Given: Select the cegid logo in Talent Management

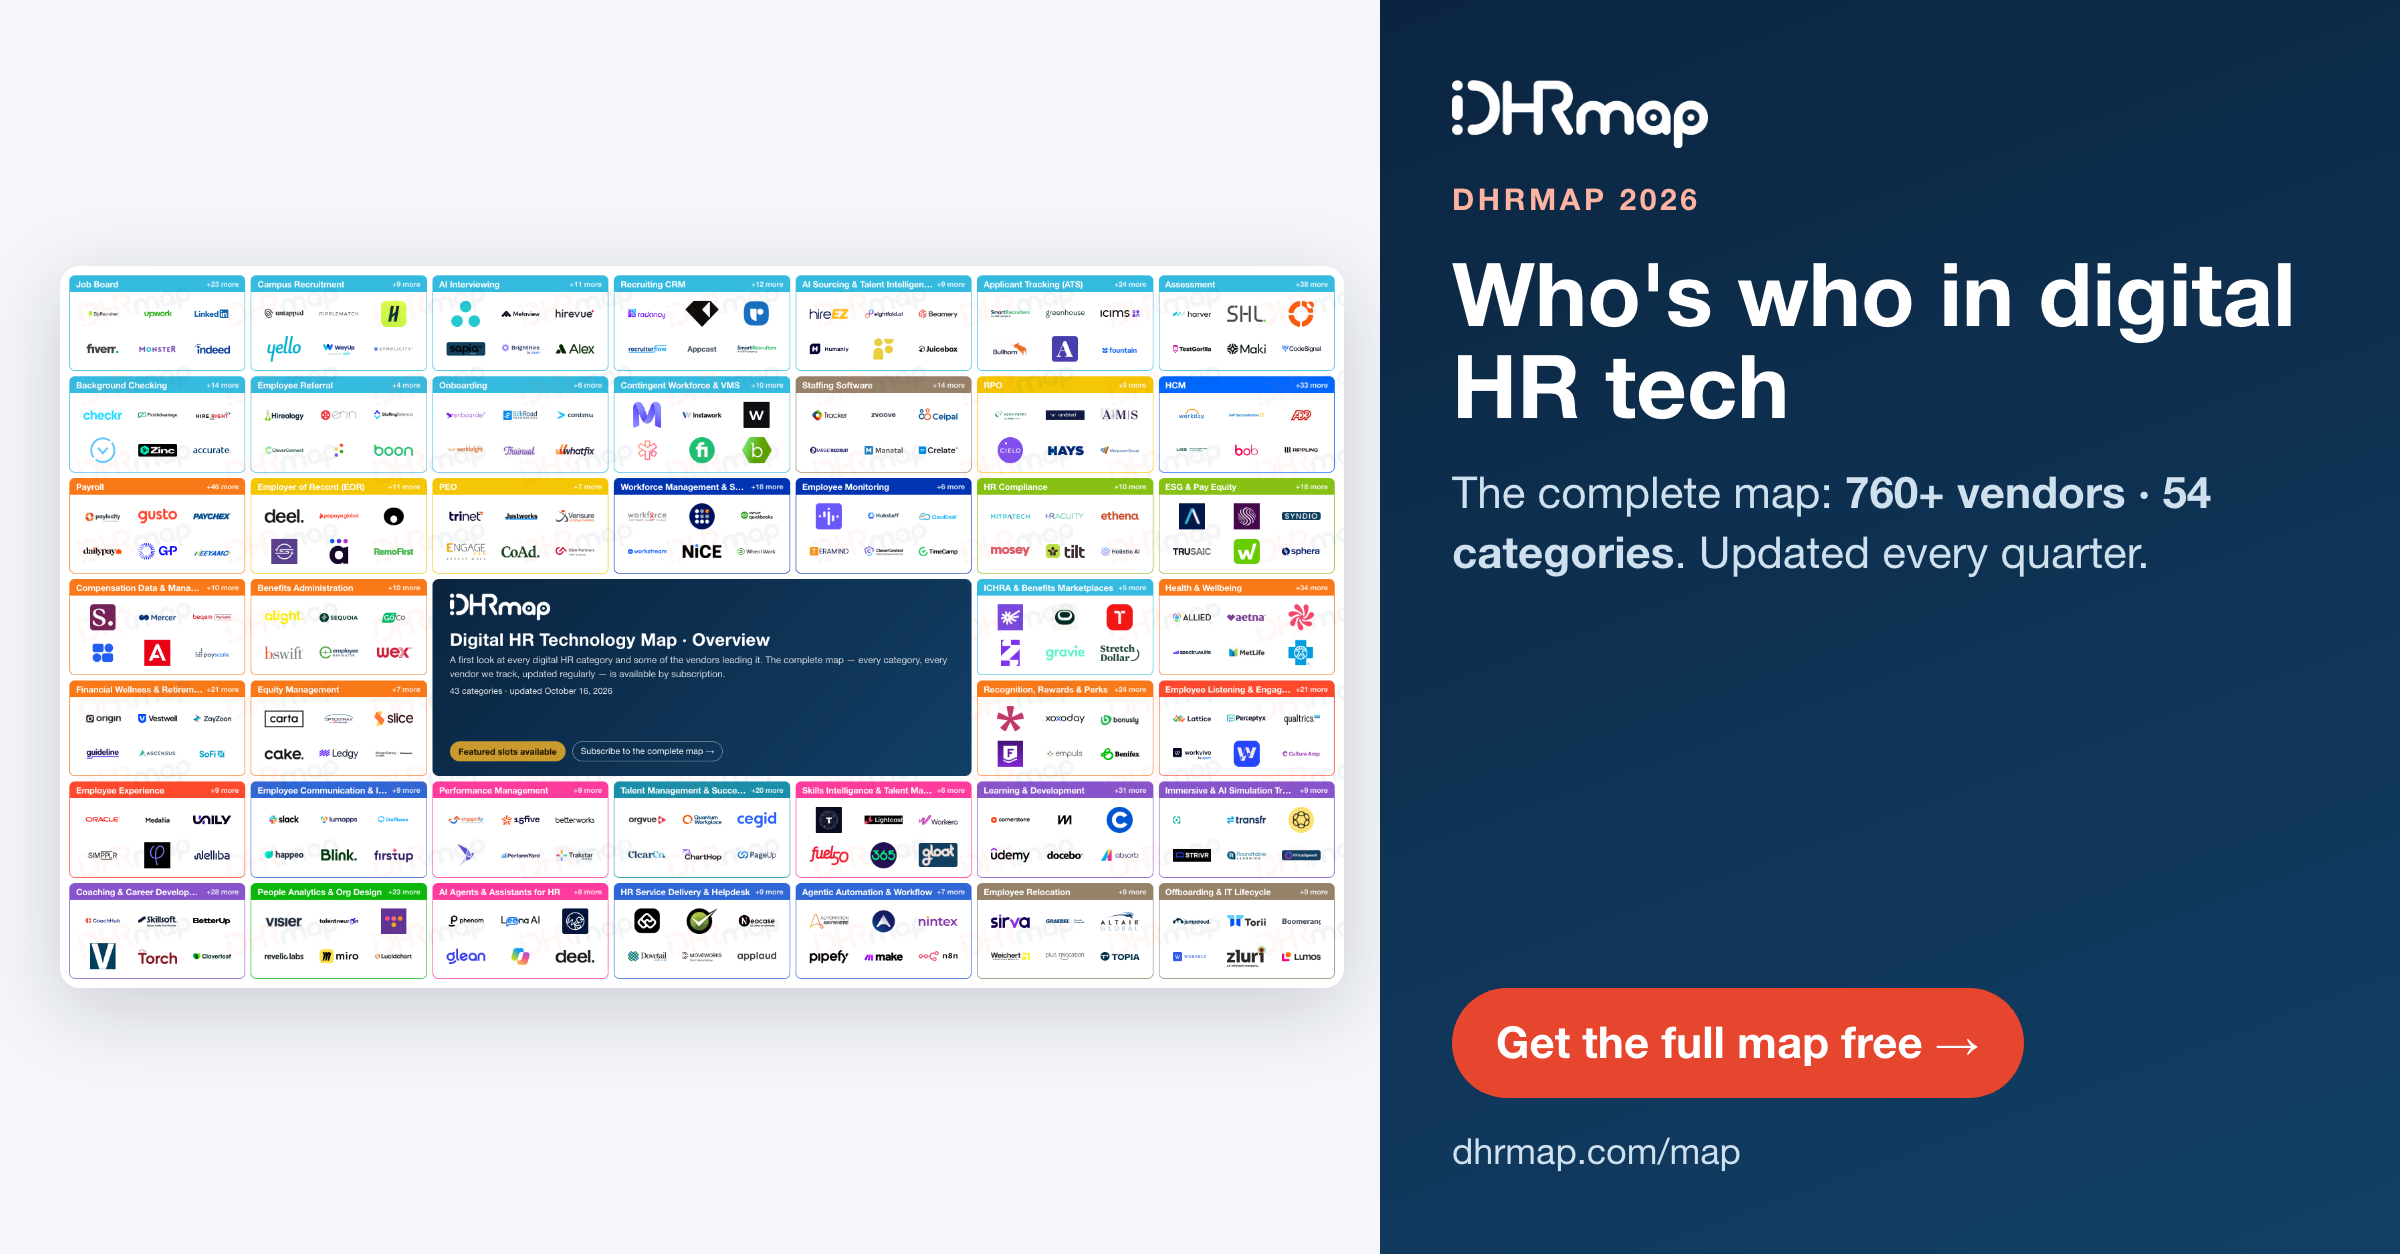Looking at the screenshot, I should 756,819.
